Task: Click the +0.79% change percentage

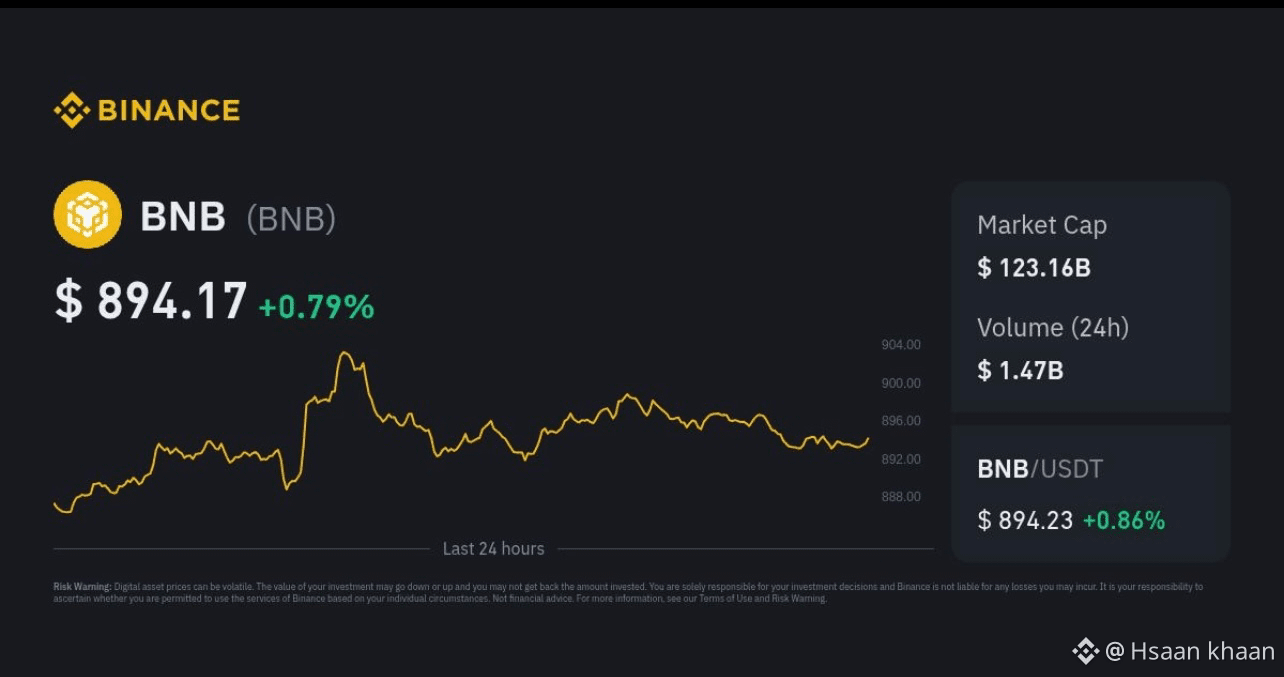Action: click(316, 306)
